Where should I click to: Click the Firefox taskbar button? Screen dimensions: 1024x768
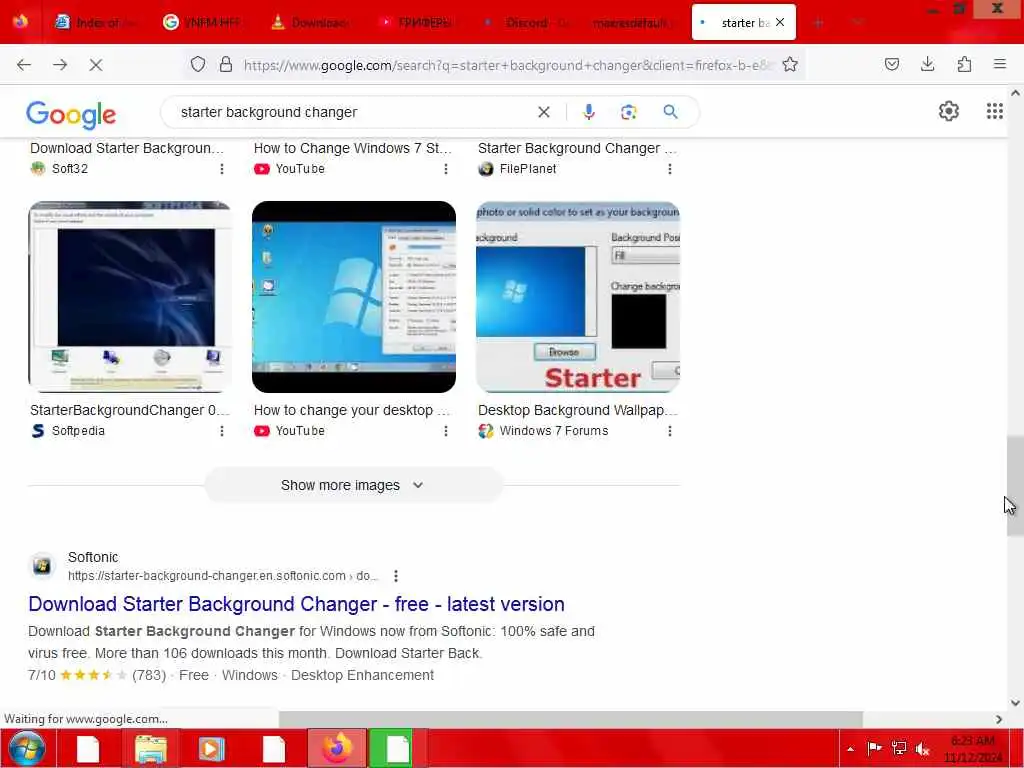(x=337, y=748)
